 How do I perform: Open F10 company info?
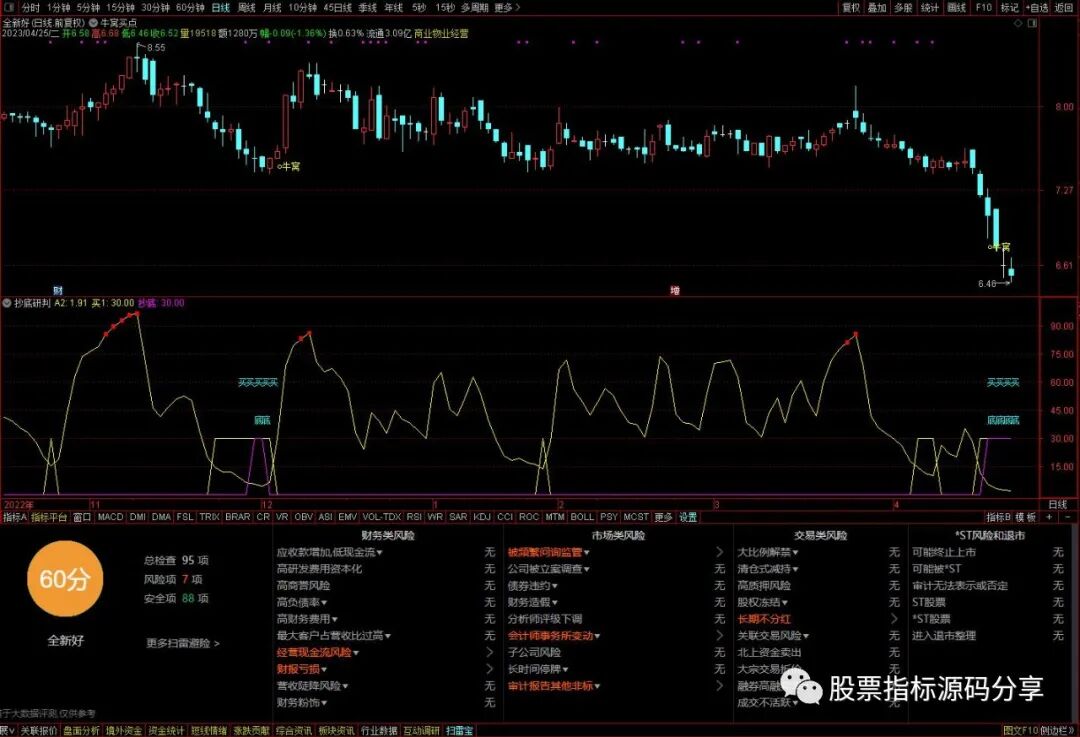(x=984, y=8)
